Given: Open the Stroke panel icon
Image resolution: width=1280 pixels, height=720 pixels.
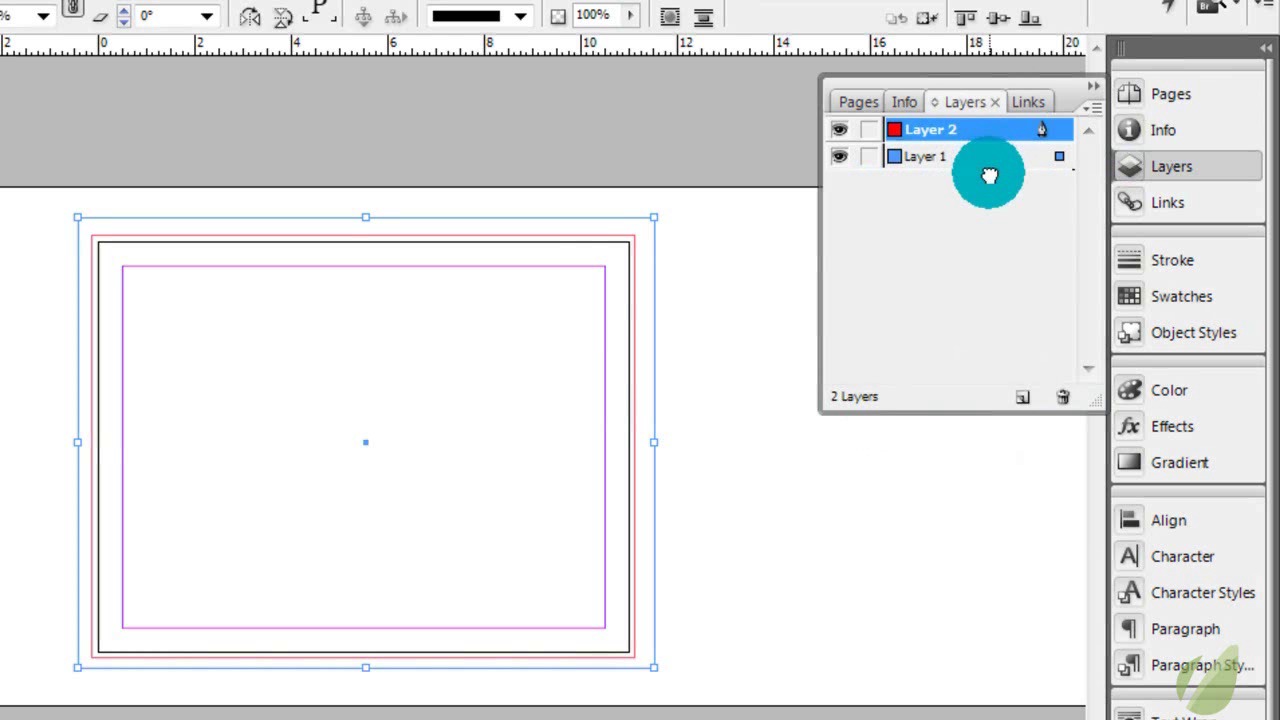Looking at the screenshot, I should click(1129, 260).
